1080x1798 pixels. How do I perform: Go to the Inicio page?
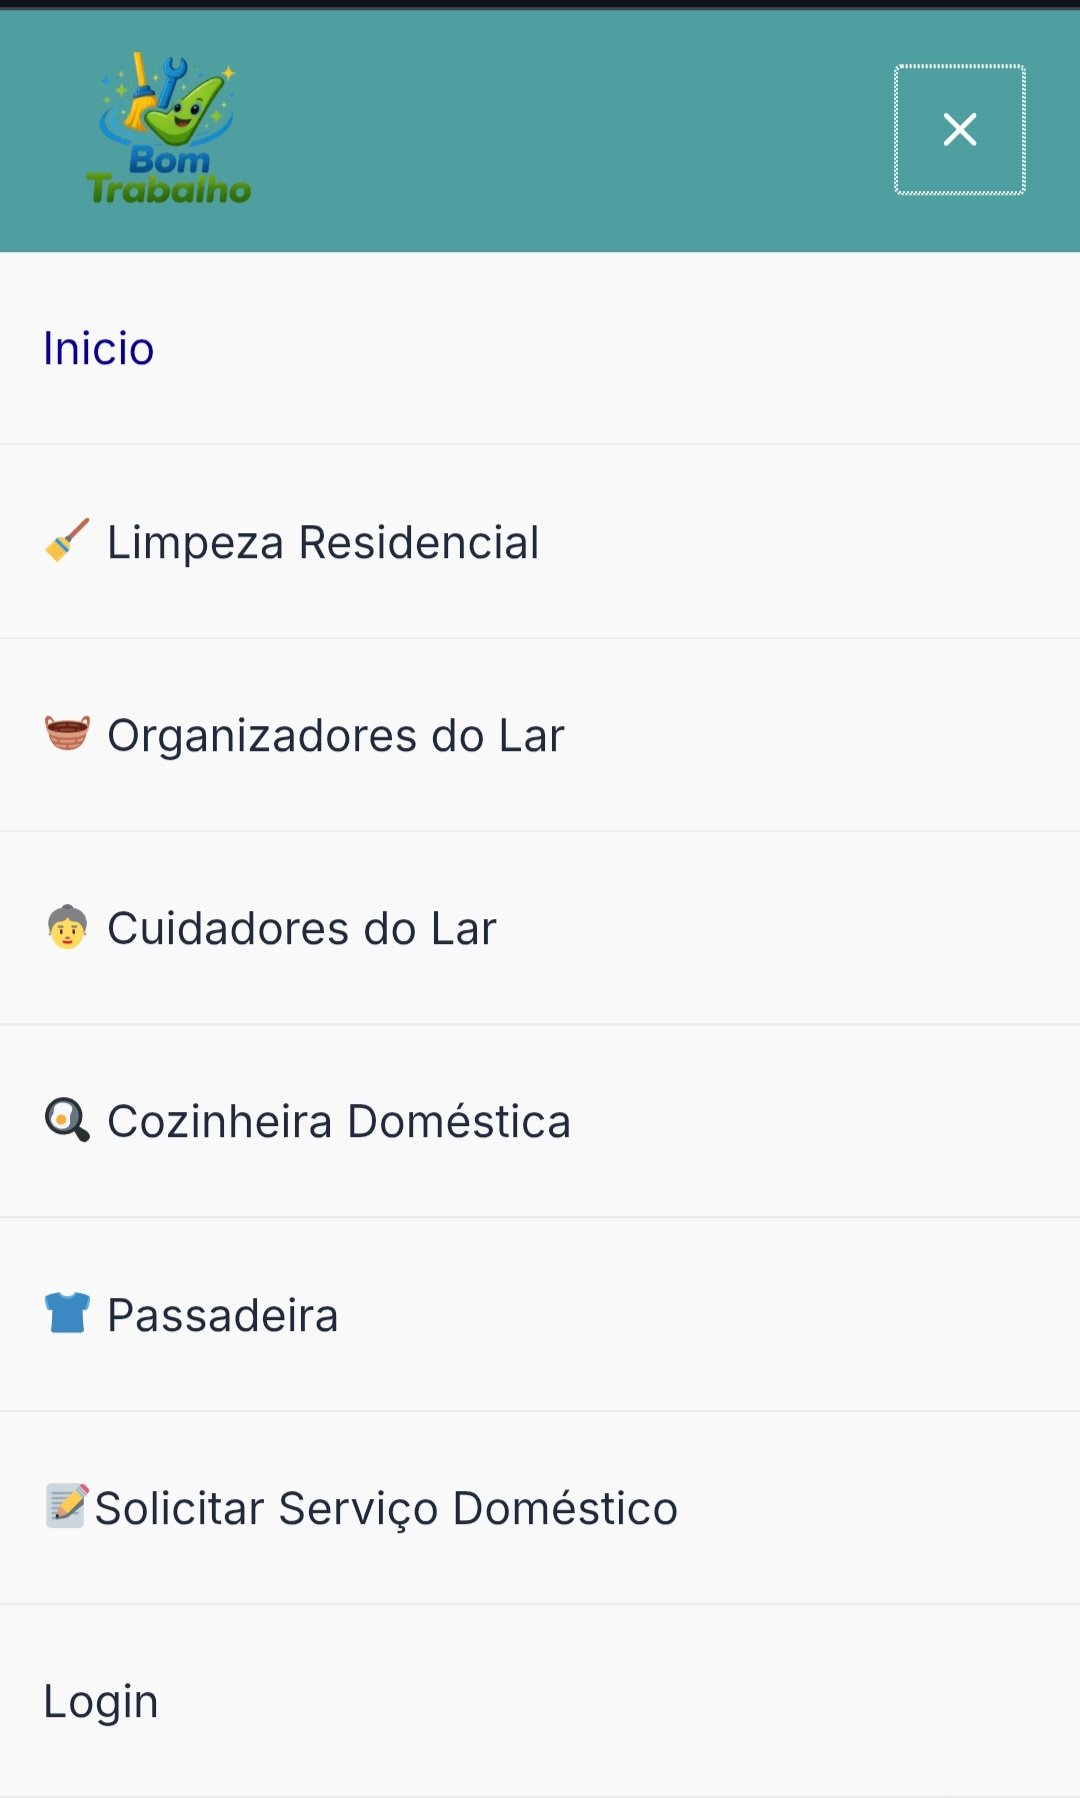[x=99, y=349]
